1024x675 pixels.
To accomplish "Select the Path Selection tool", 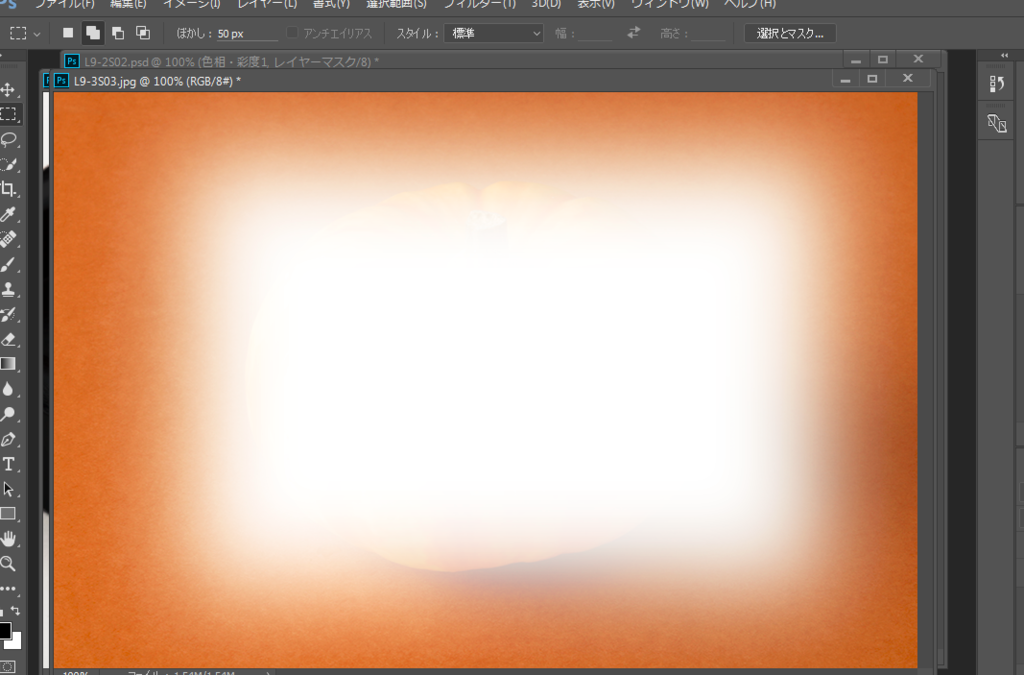I will point(8,489).
